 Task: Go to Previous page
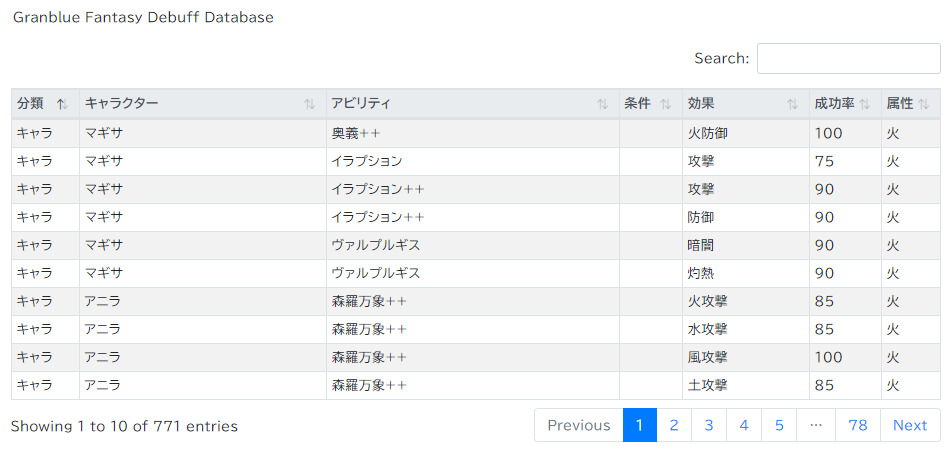pyautogui.click(x=579, y=425)
